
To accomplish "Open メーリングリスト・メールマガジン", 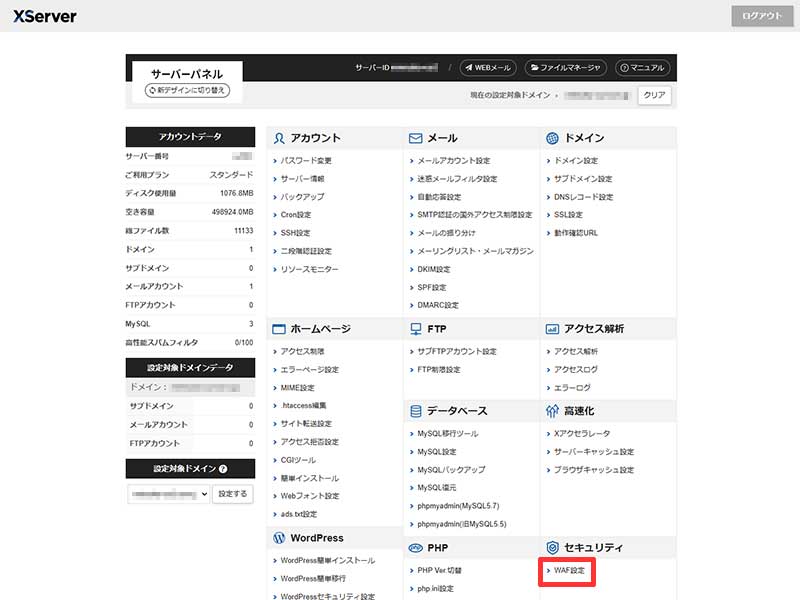I will click(476, 251).
